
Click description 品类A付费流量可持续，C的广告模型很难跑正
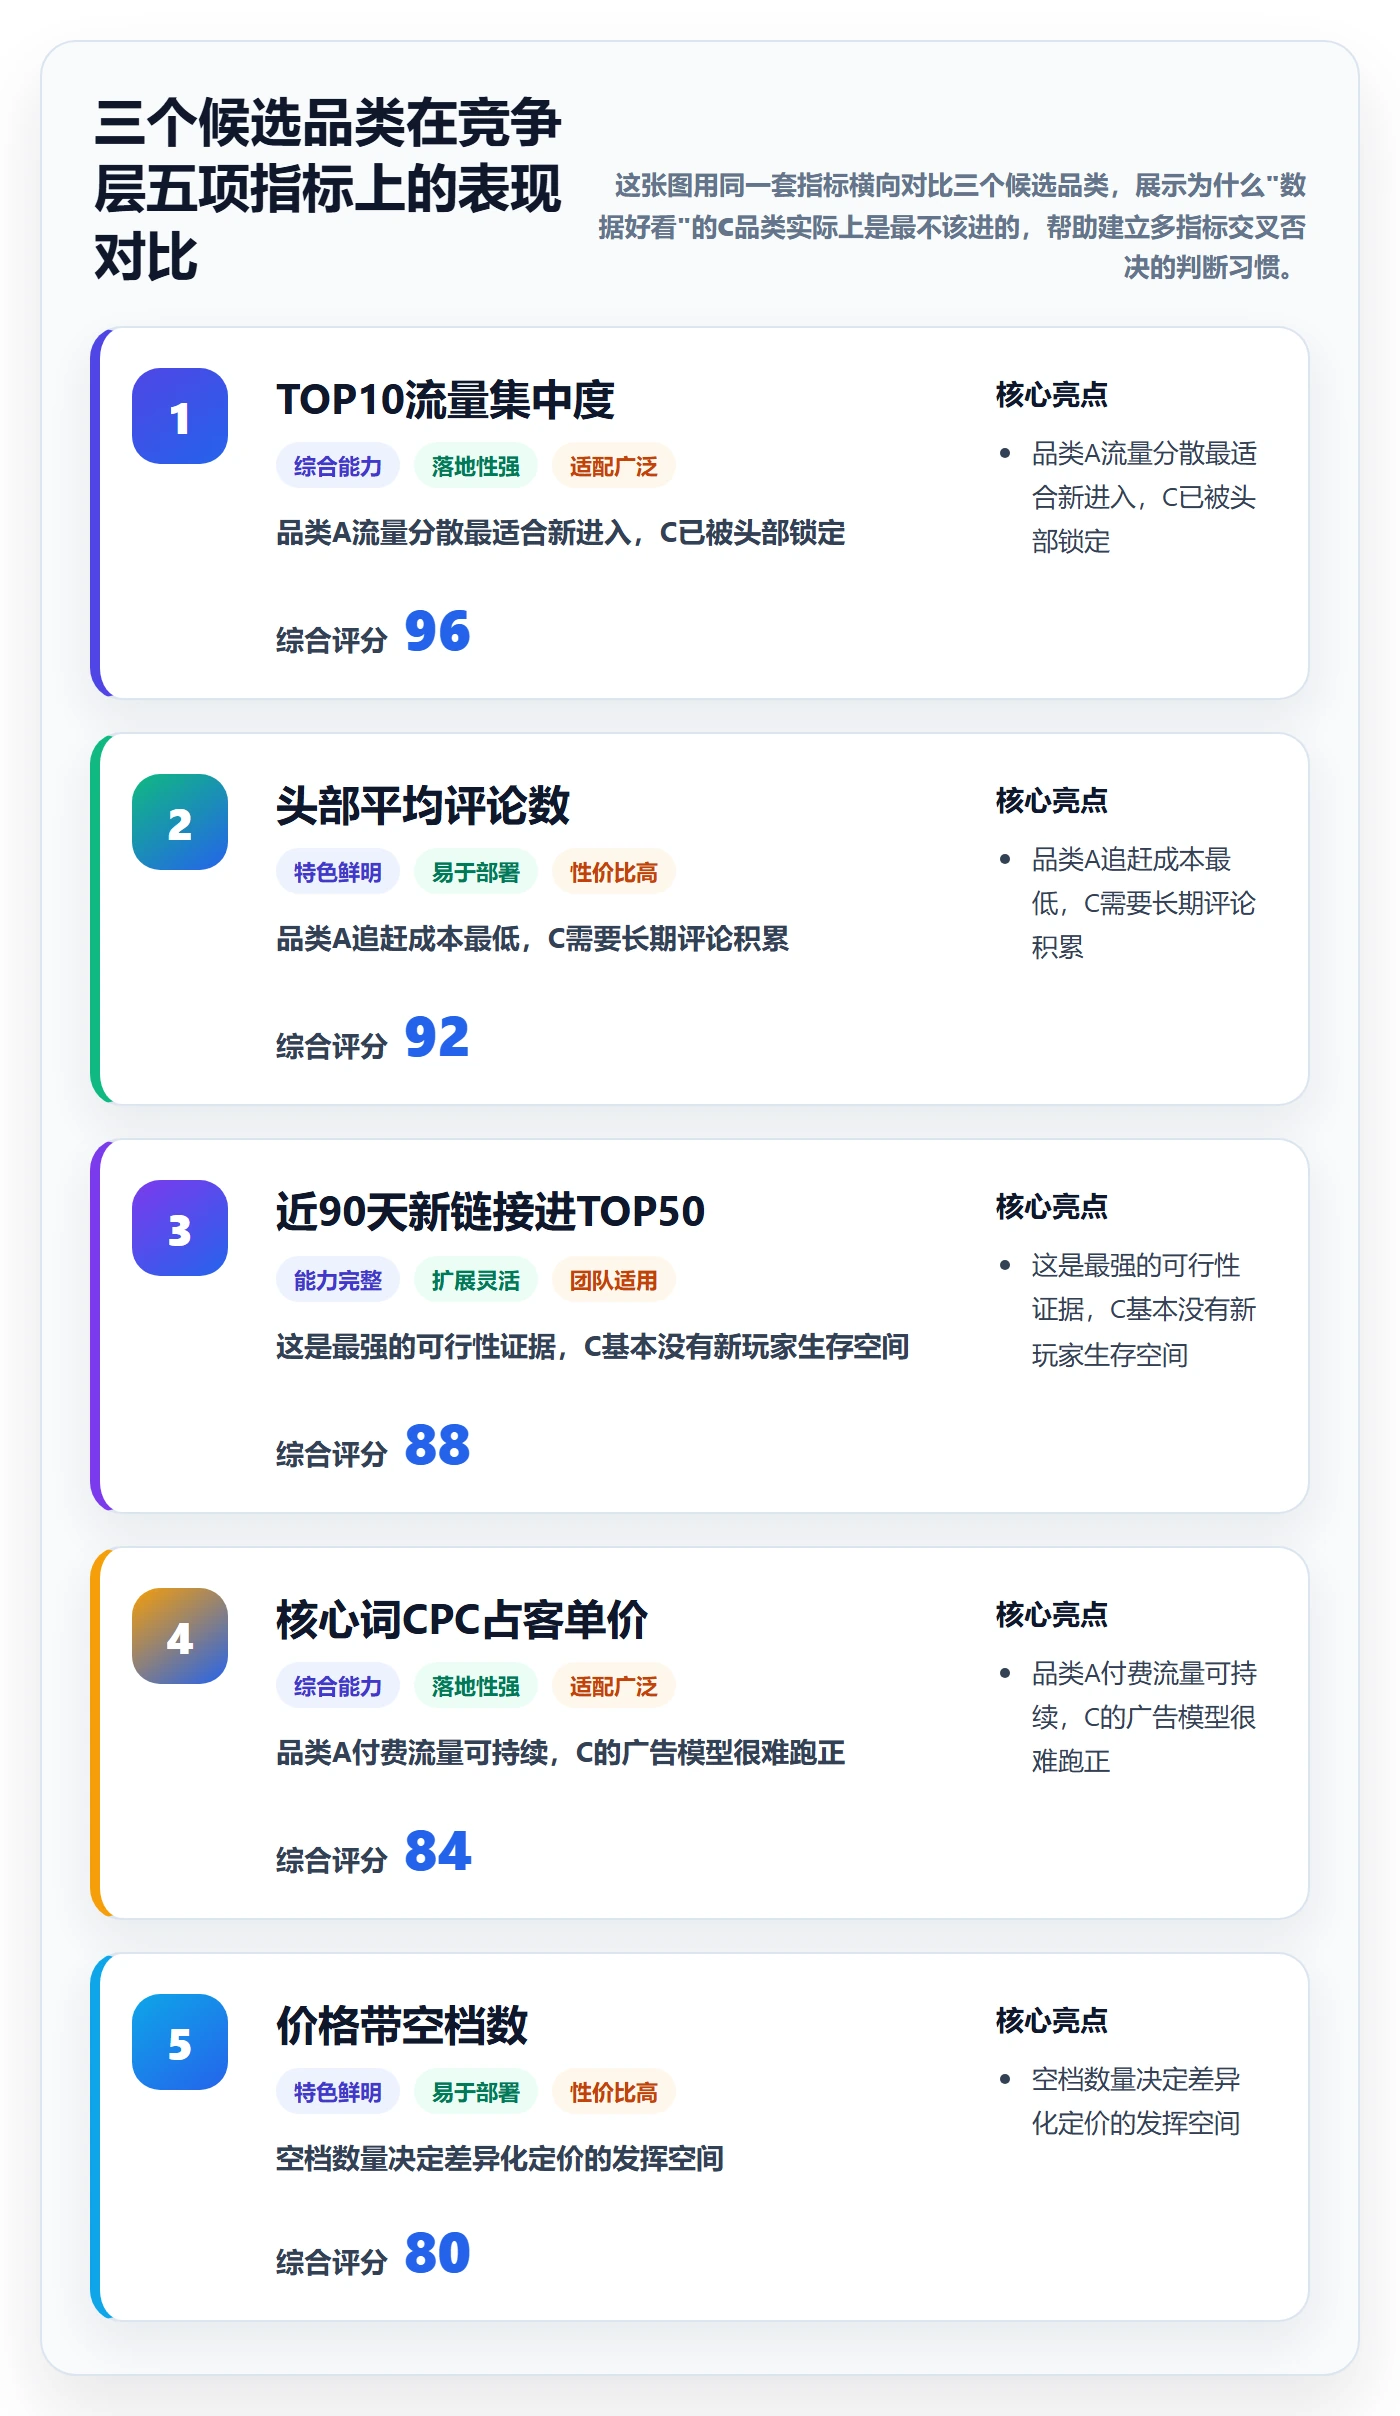point(561,1753)
